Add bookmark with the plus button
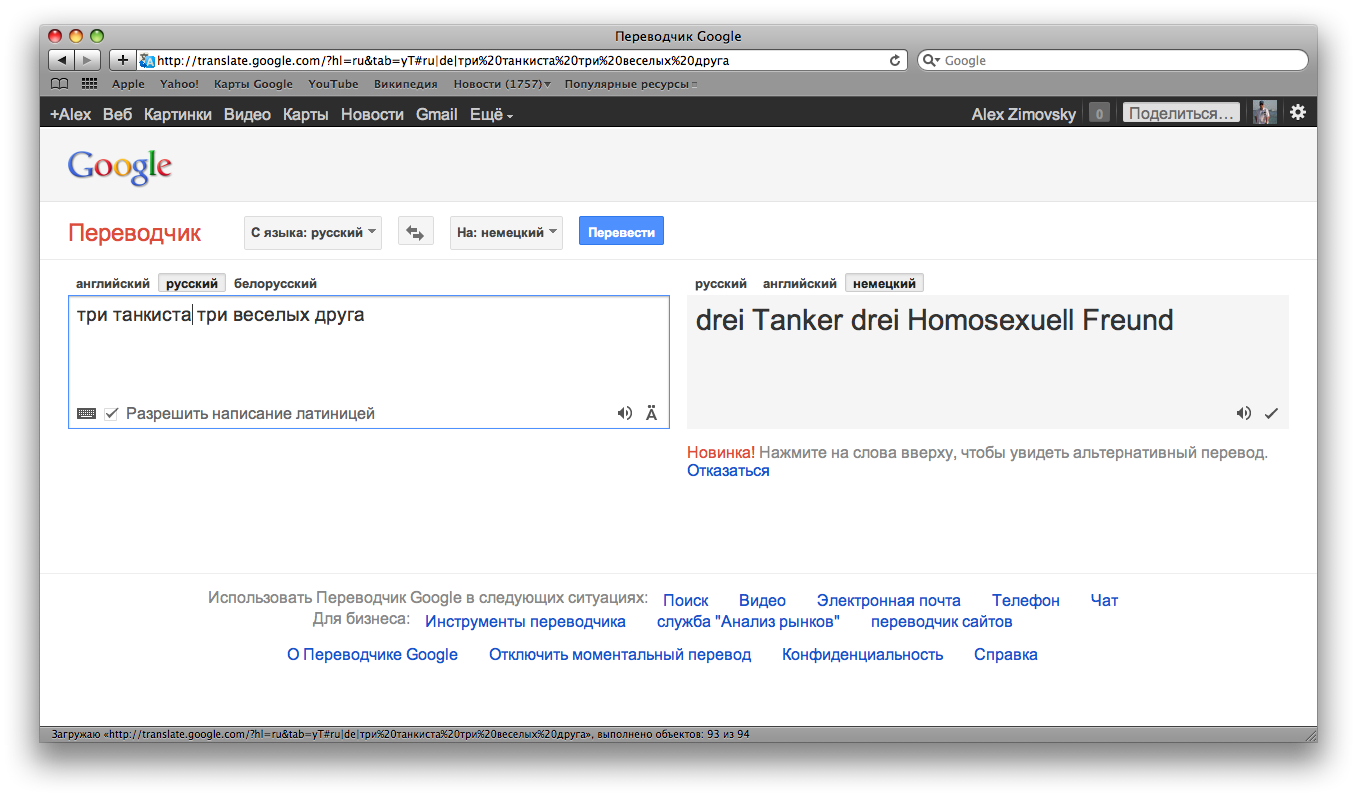Viewport: 1357px width, 797px height. [123, 60]
